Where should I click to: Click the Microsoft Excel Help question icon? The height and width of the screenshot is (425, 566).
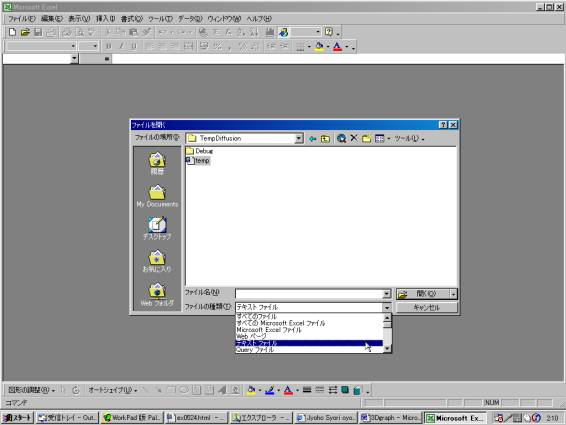click(x=328, y=32)
